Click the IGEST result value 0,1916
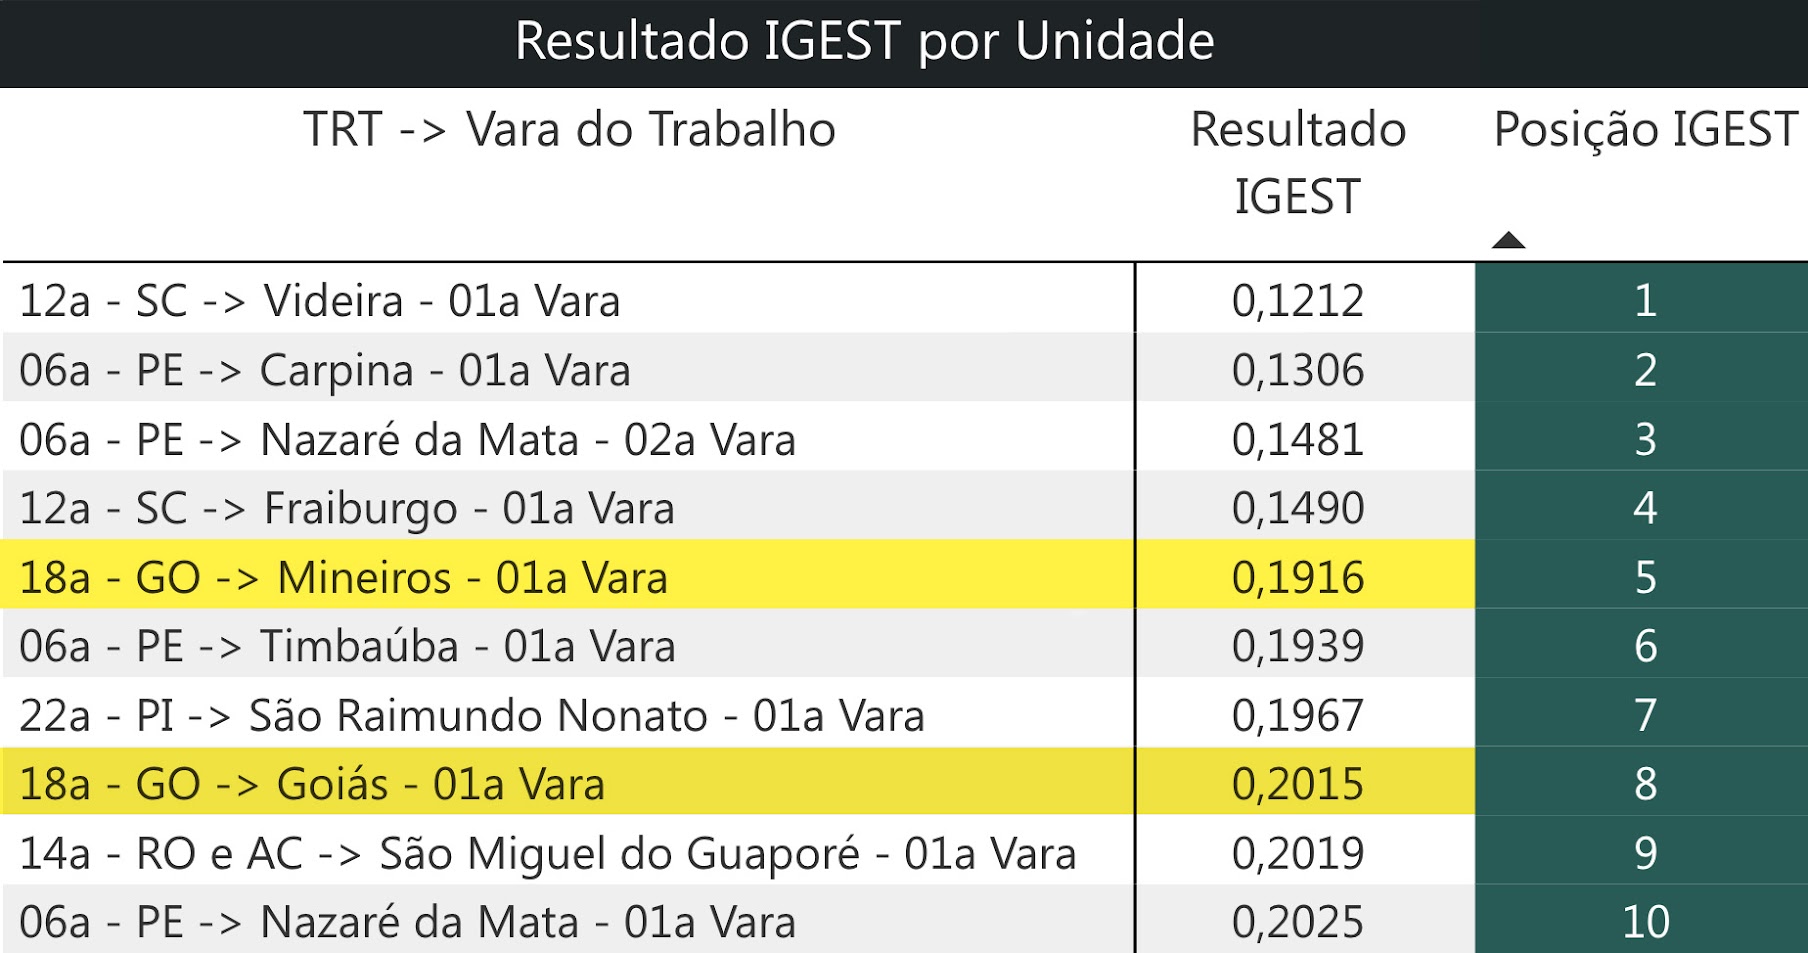 pyautogui.click(x=1298, y=578)
